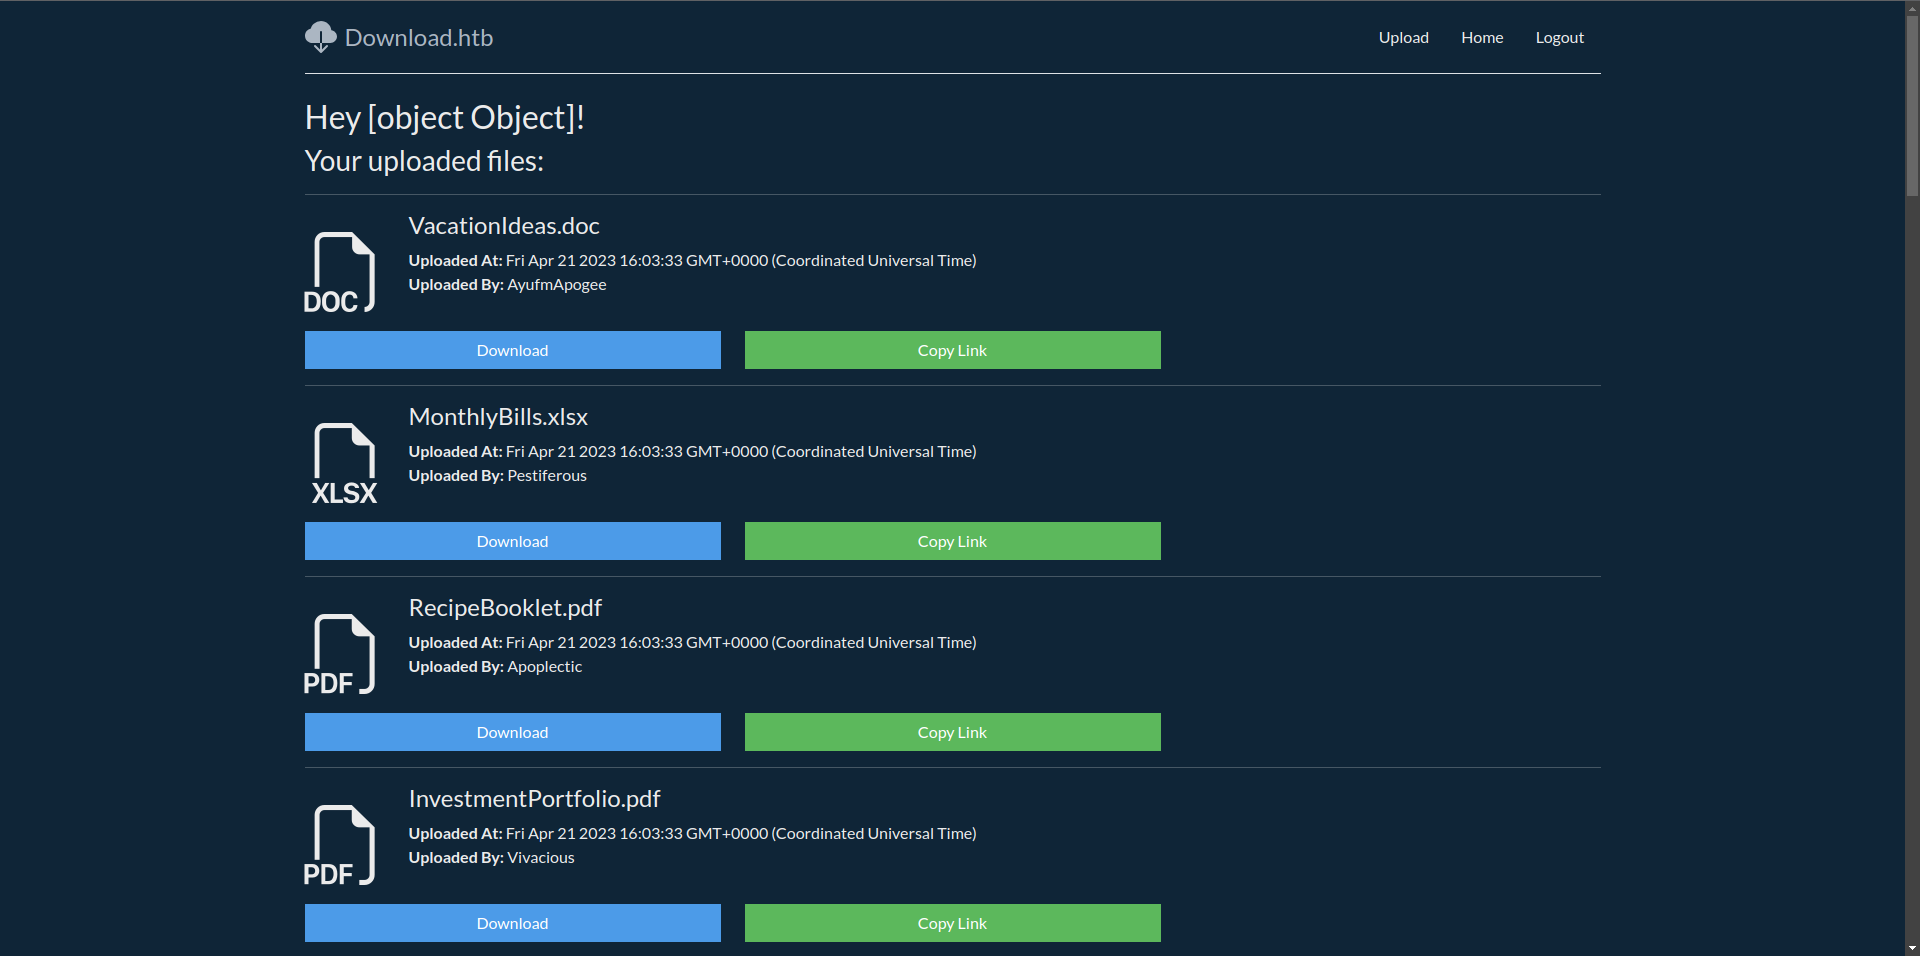Click the XLSX file icon for MonthlyBills
This screenshot has height=956, width=1920.
pos(344,464)
